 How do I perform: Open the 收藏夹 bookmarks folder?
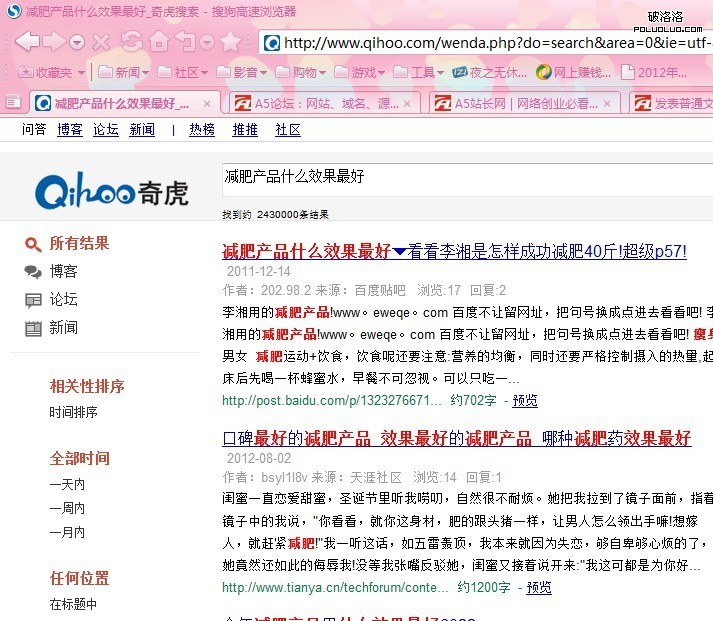coord(52,72)
